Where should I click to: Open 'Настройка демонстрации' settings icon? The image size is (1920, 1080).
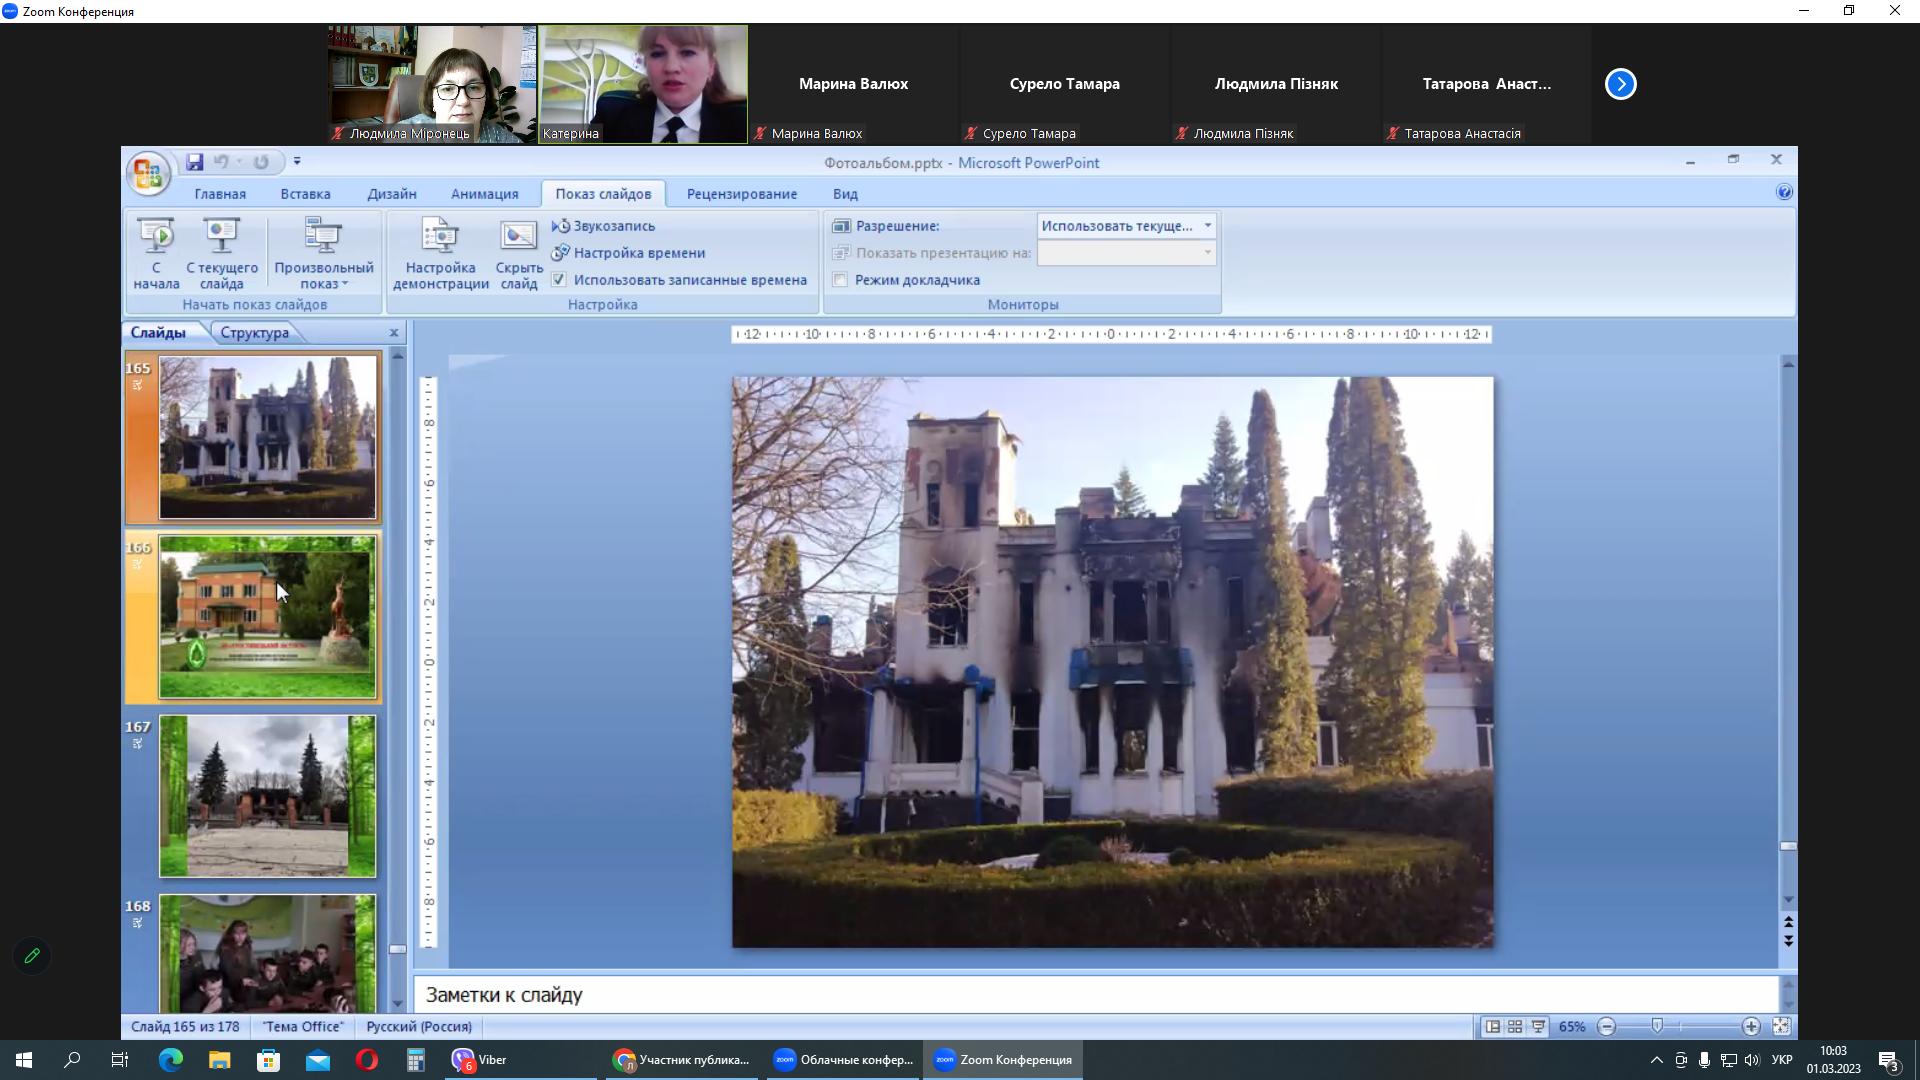[440, 237]
